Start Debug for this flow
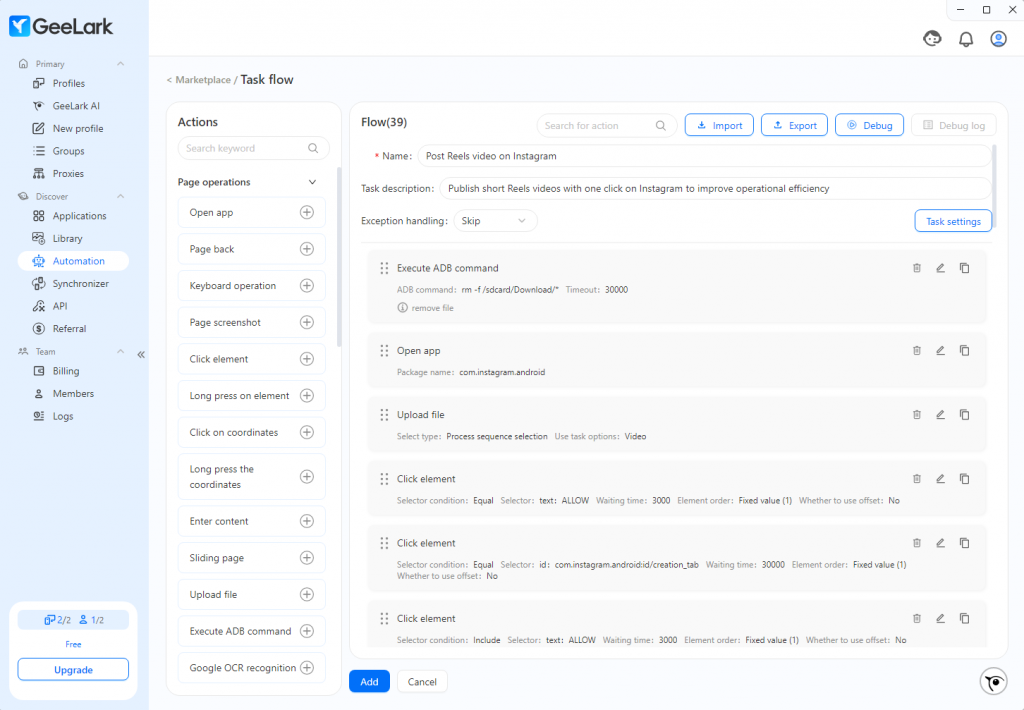1024x710 pixels. pyautogui.click(x=869, y=125)
